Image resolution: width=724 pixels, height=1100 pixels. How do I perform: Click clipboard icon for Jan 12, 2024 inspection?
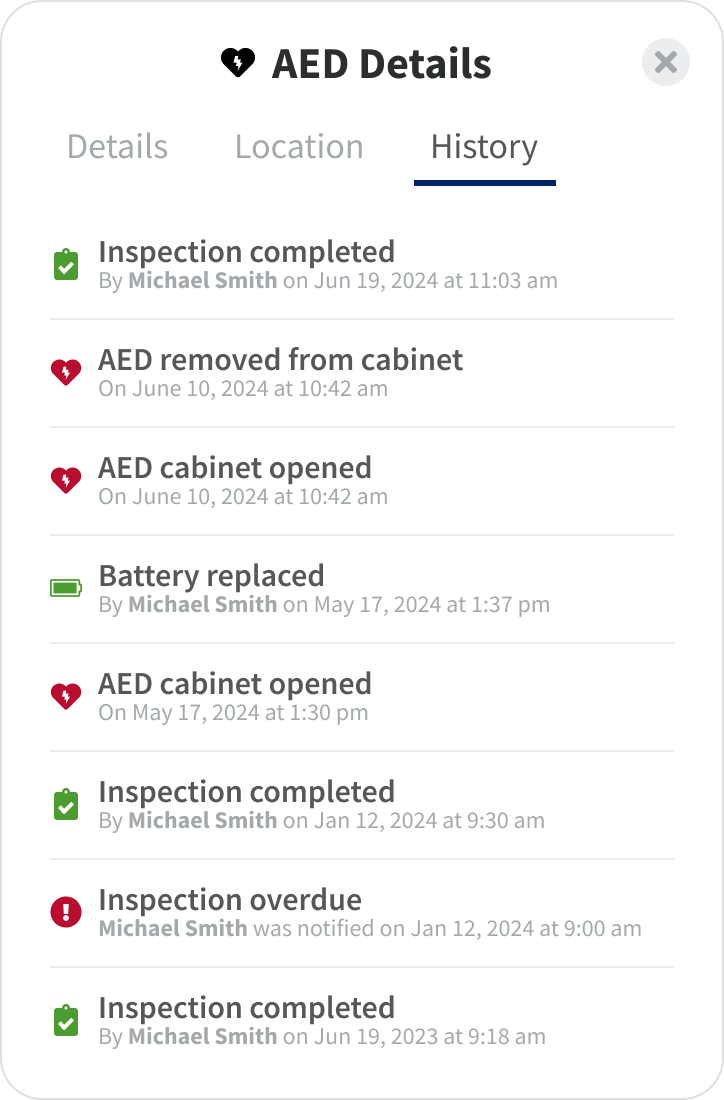tap(66, 805)
